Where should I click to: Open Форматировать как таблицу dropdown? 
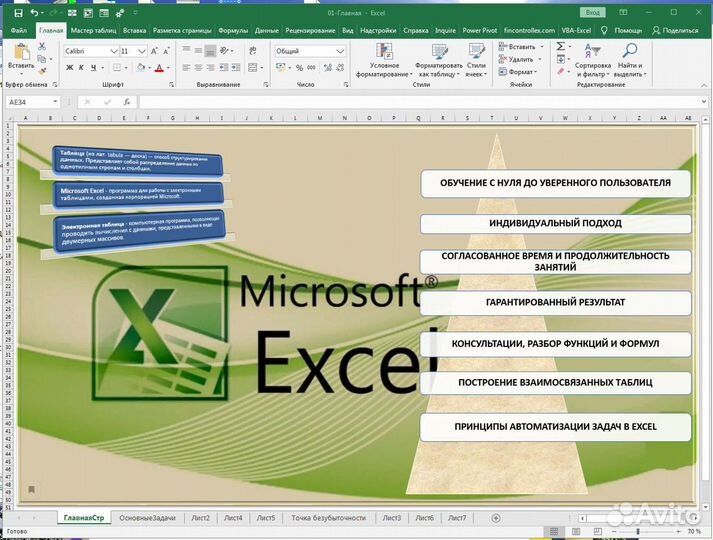coord(439,61)
